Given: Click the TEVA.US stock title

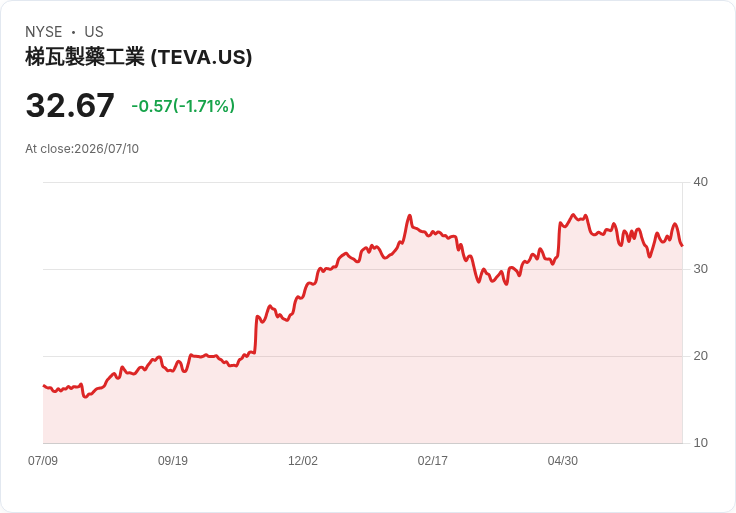Looking at the screenshot, I should pos(138,57).
